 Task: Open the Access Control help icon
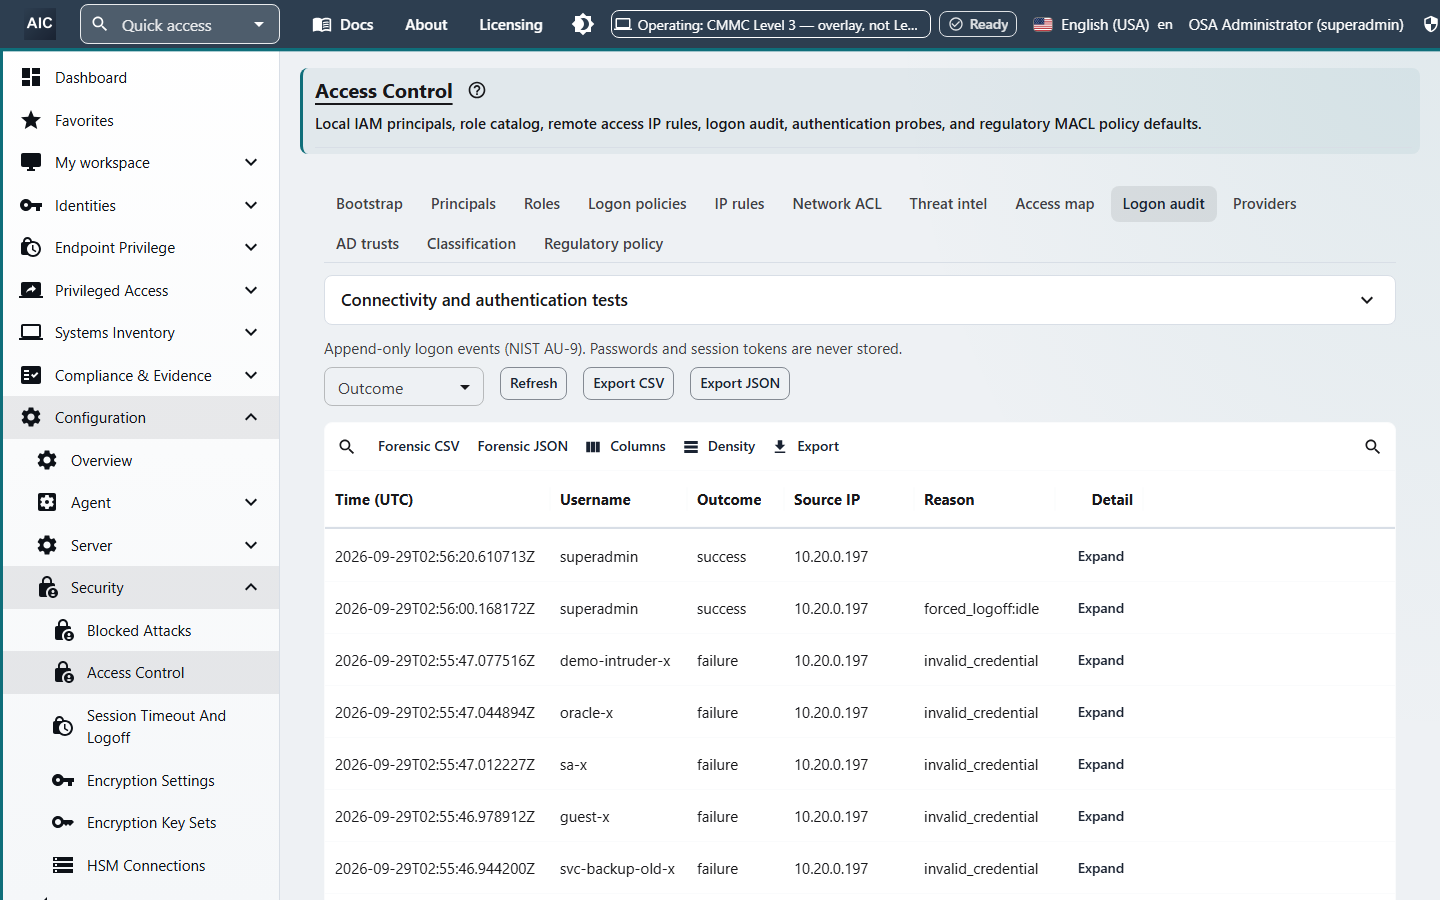477,90
